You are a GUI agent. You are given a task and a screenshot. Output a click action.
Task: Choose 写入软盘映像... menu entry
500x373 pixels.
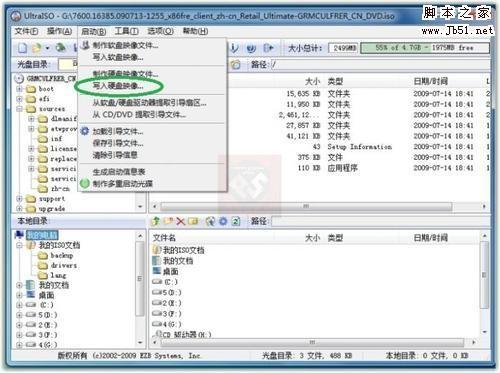pos(118,57)
